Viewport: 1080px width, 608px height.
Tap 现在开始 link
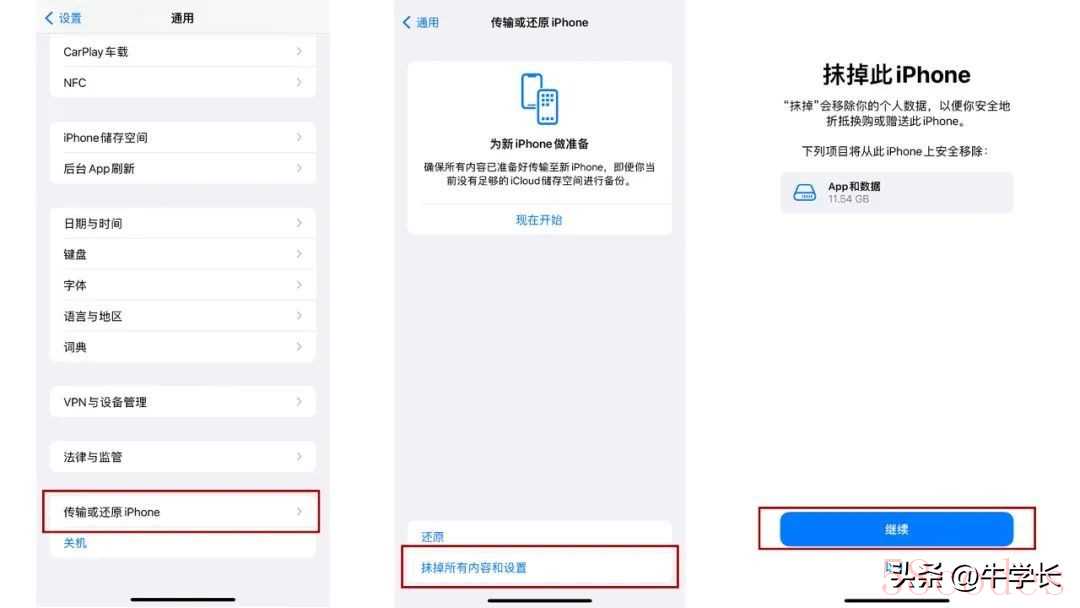539,220
